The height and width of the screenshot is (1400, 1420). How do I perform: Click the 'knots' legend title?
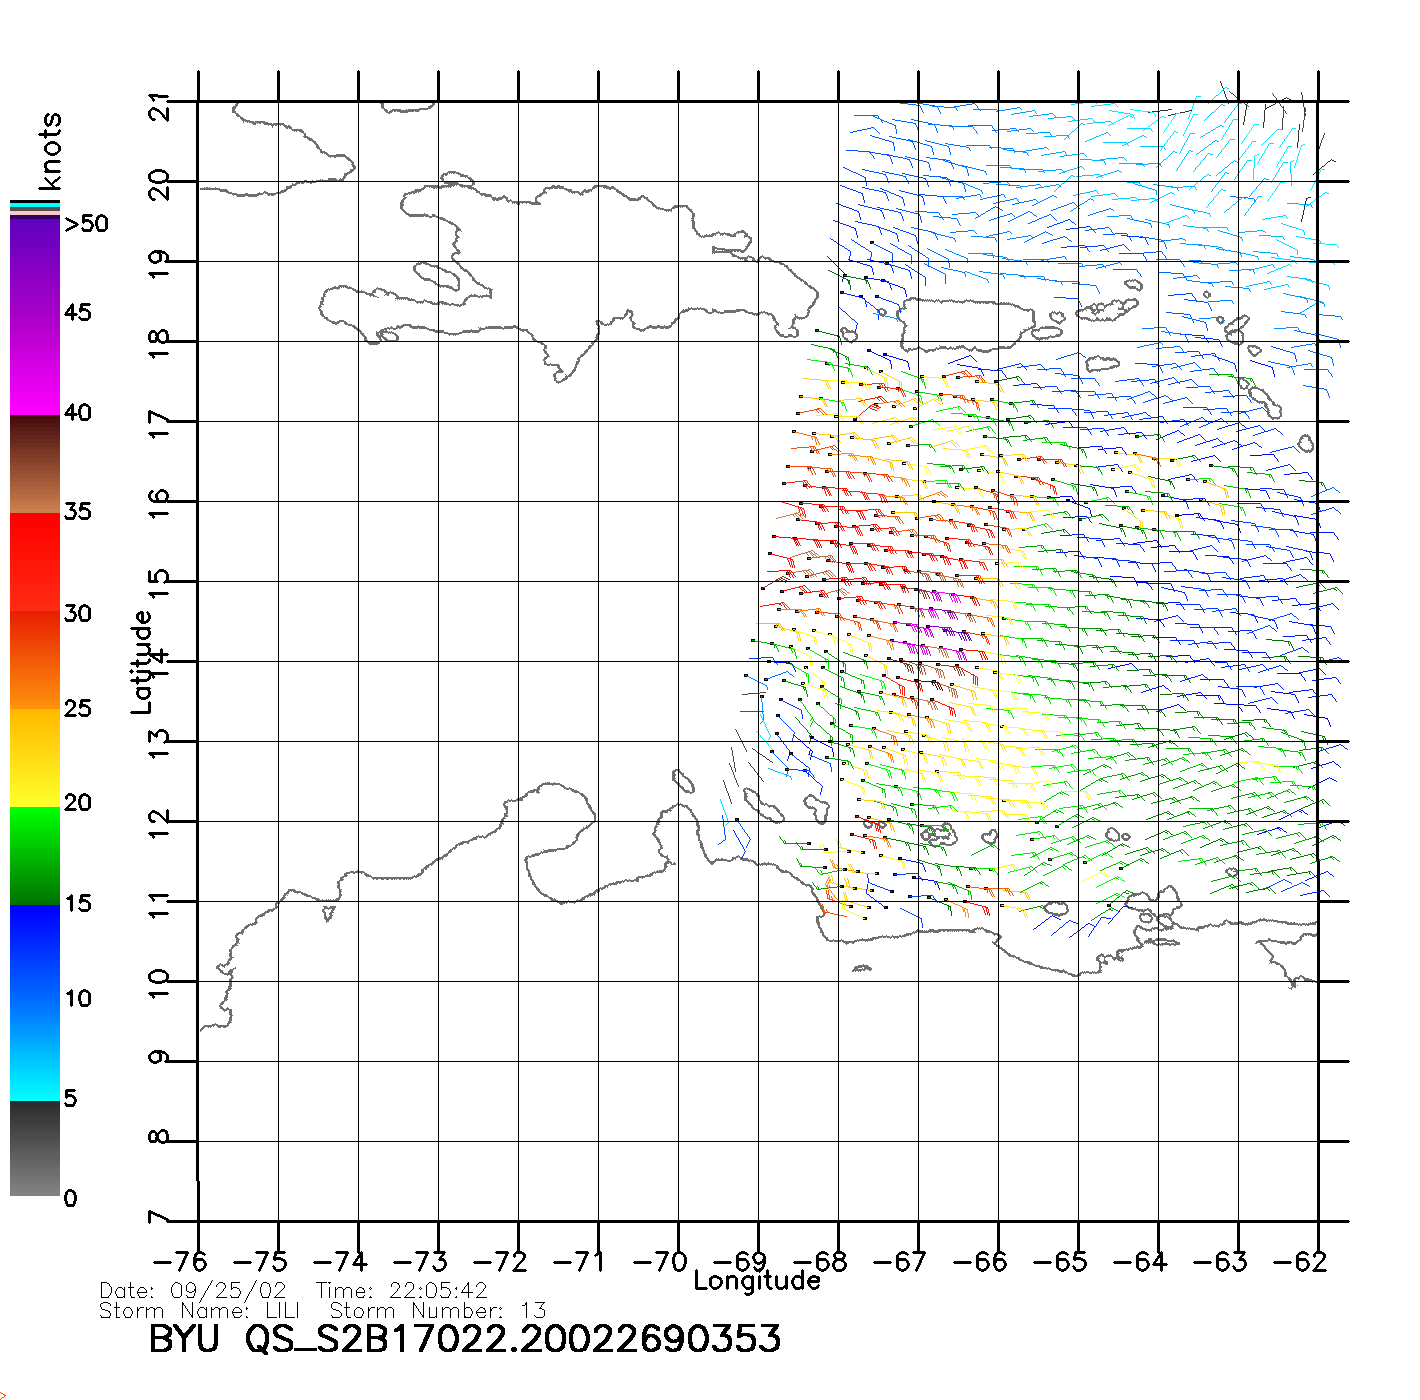(x=50, y=151)
